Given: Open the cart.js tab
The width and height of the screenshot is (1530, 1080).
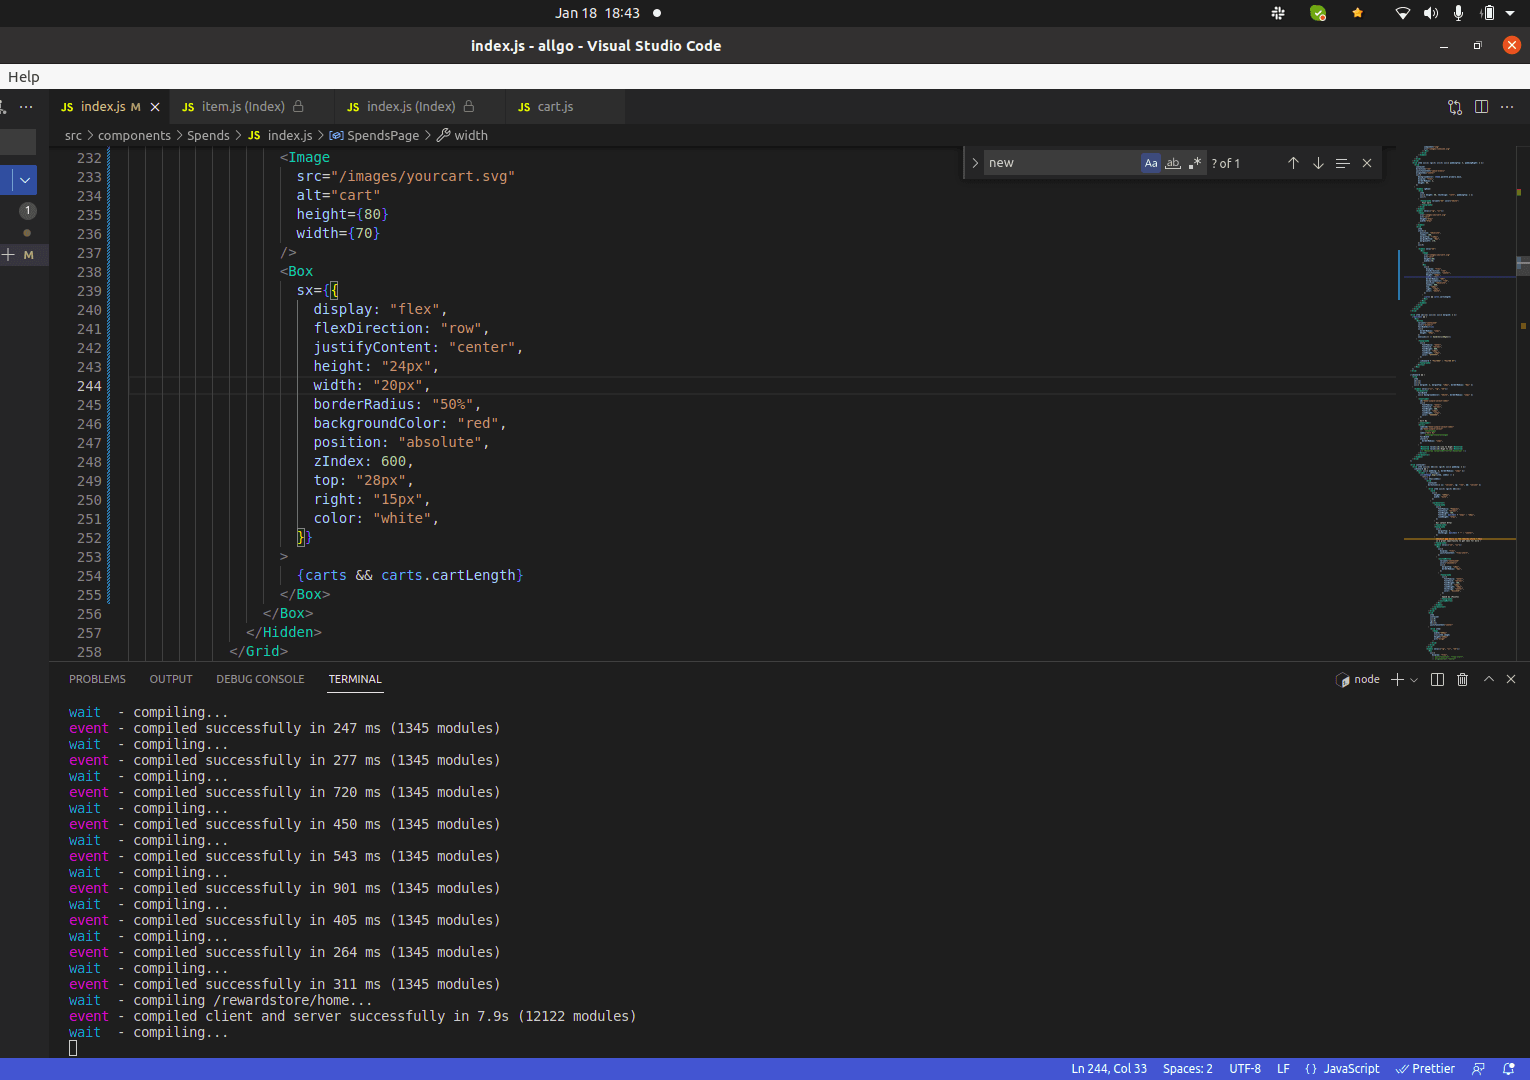Looking at the screenshot, I should tap(555, 107).
